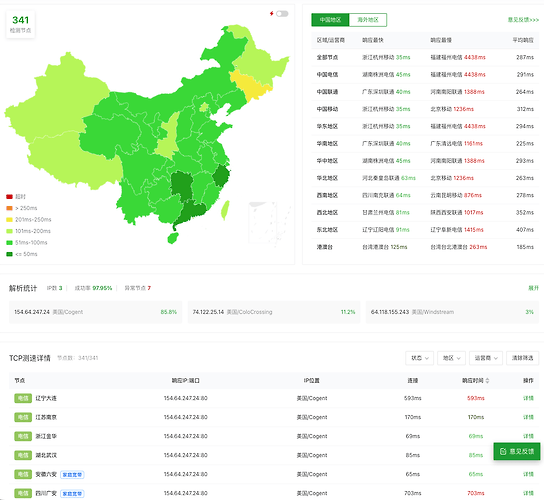Click the 响应最快 column header

point(373,40)
